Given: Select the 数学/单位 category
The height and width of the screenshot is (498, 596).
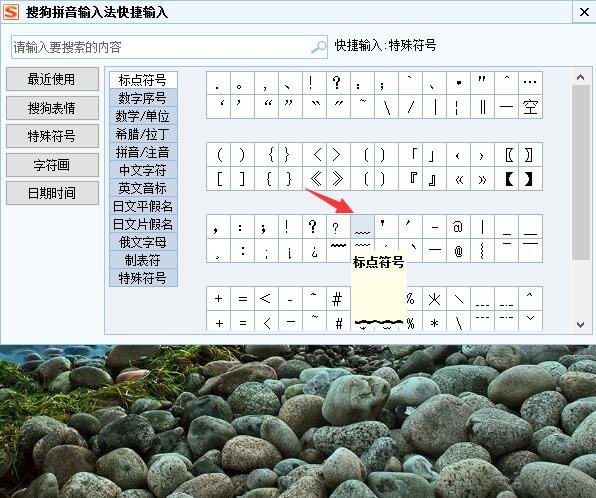Looking at the screenshot, I should tap(143, 116).
